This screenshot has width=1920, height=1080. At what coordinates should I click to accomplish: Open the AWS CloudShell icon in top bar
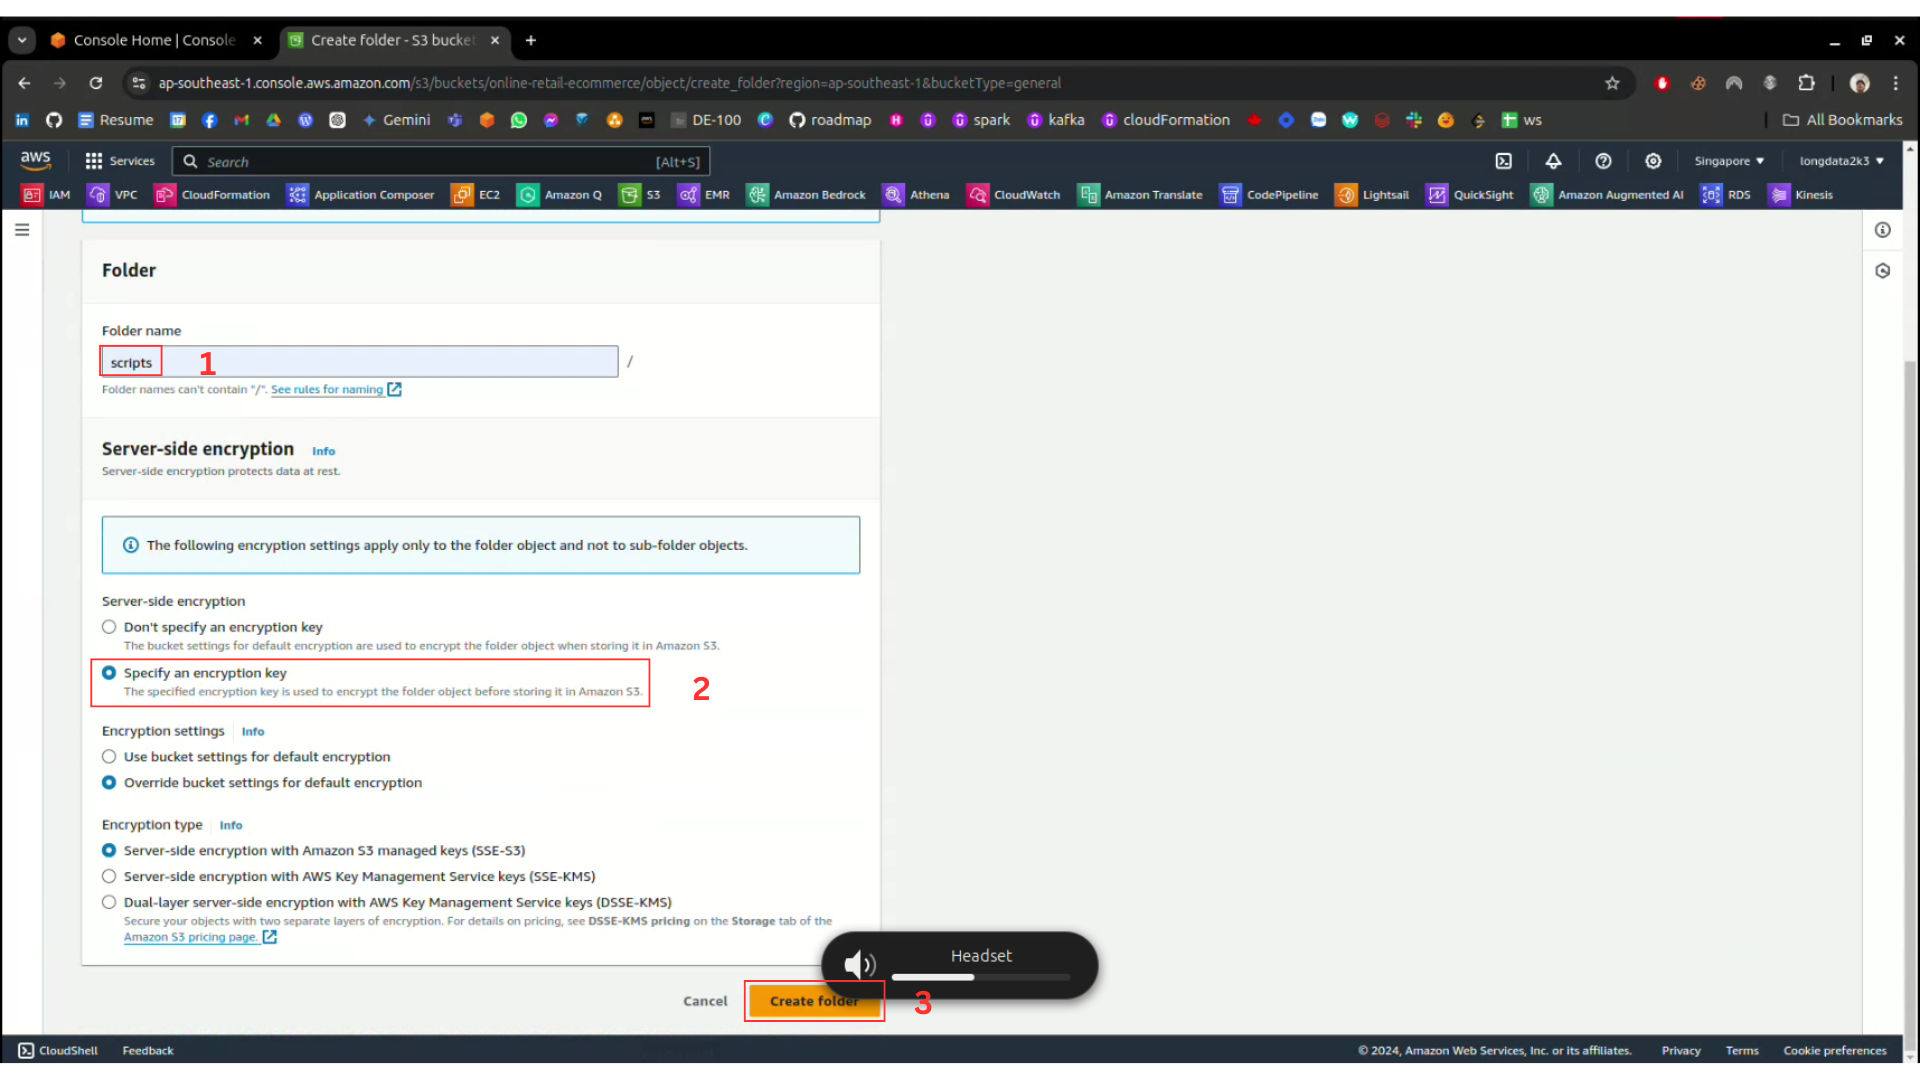click(x=1503, y=161)
